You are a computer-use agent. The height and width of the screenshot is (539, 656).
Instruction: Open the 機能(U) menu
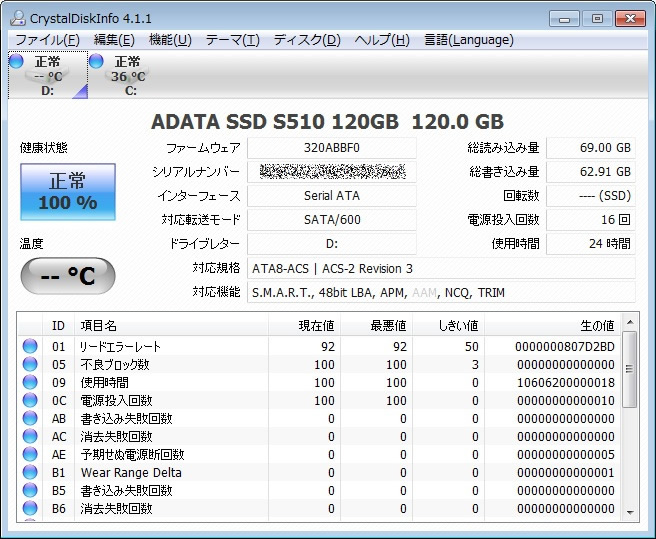170,40
